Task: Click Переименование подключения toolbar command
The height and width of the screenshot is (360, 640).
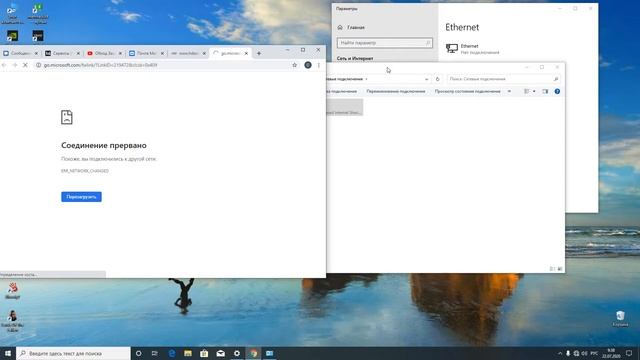Action: (x=396, y=91)
